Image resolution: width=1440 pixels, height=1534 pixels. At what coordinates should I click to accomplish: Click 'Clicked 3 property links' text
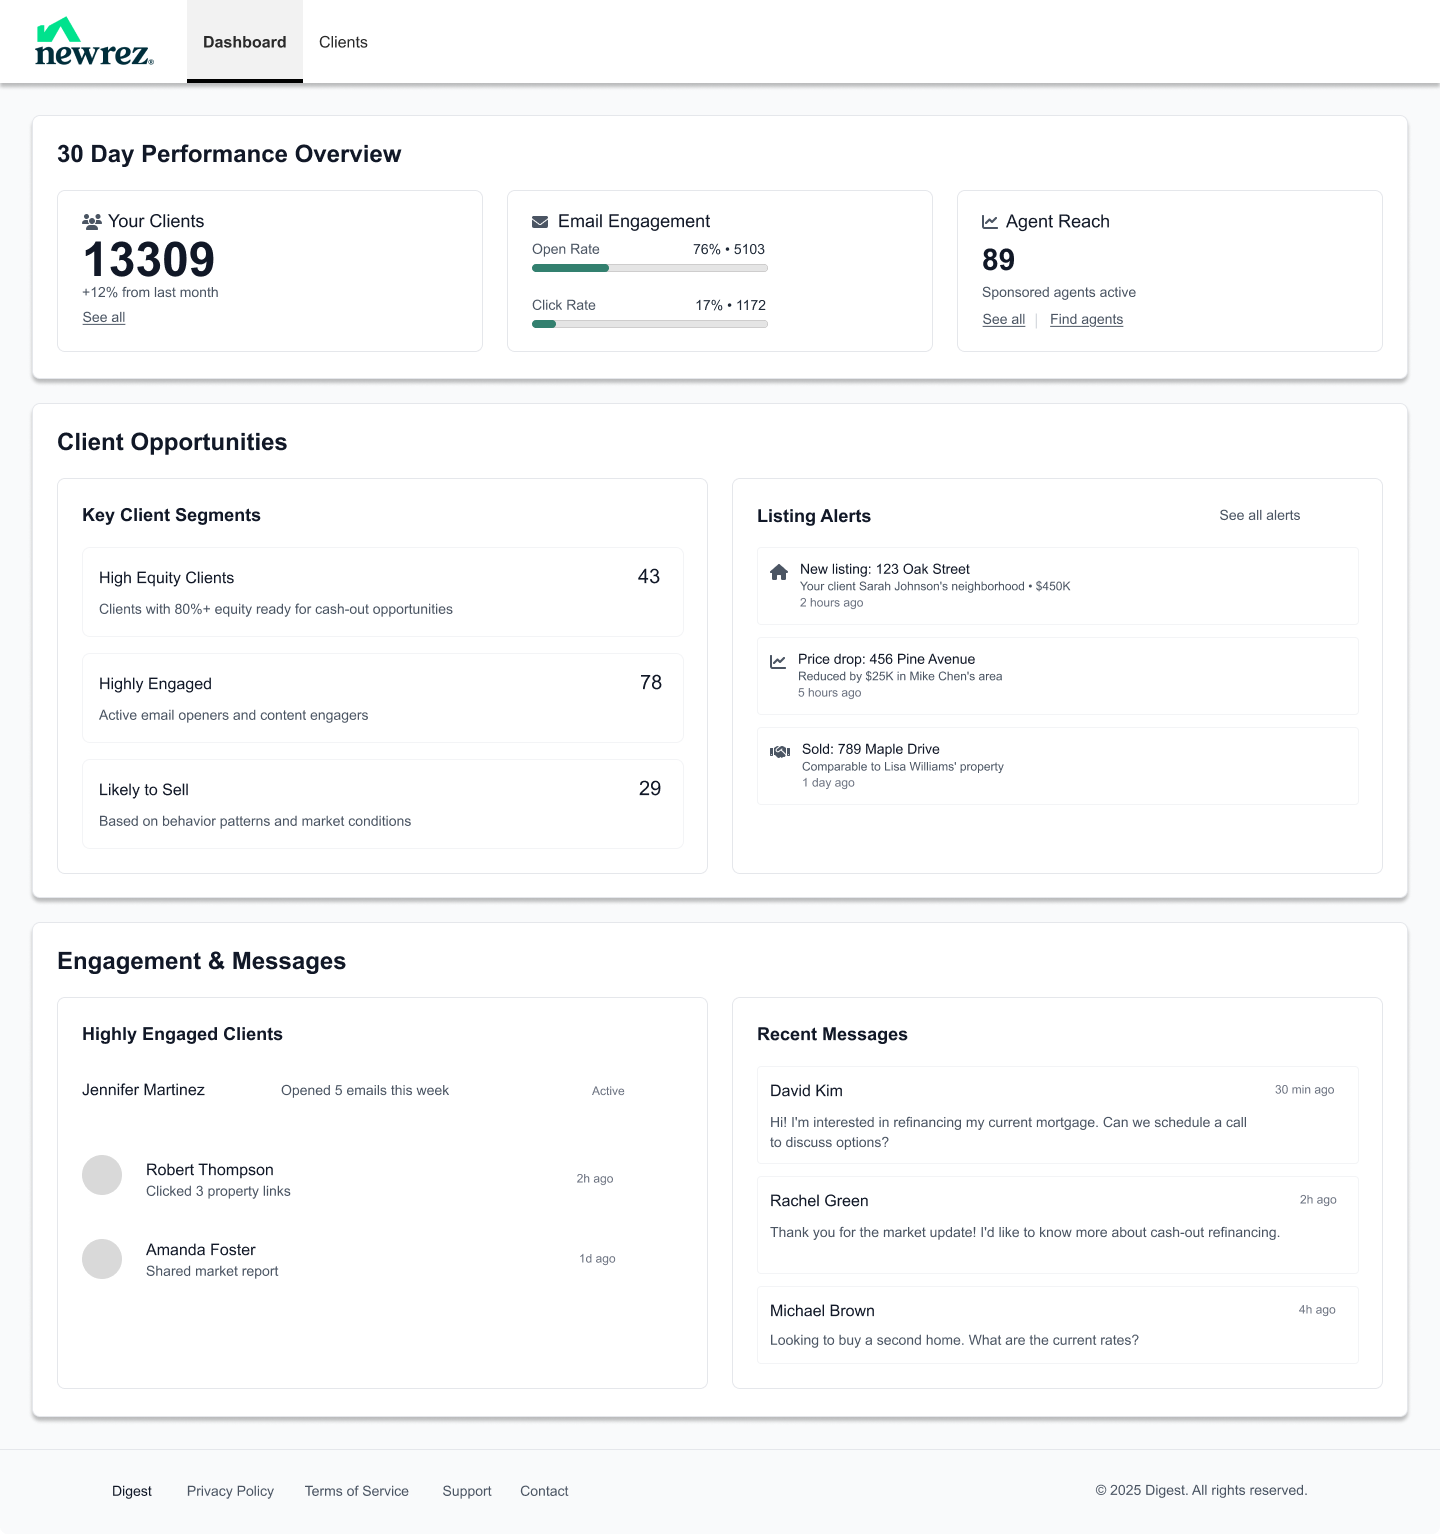[218, 1191]
